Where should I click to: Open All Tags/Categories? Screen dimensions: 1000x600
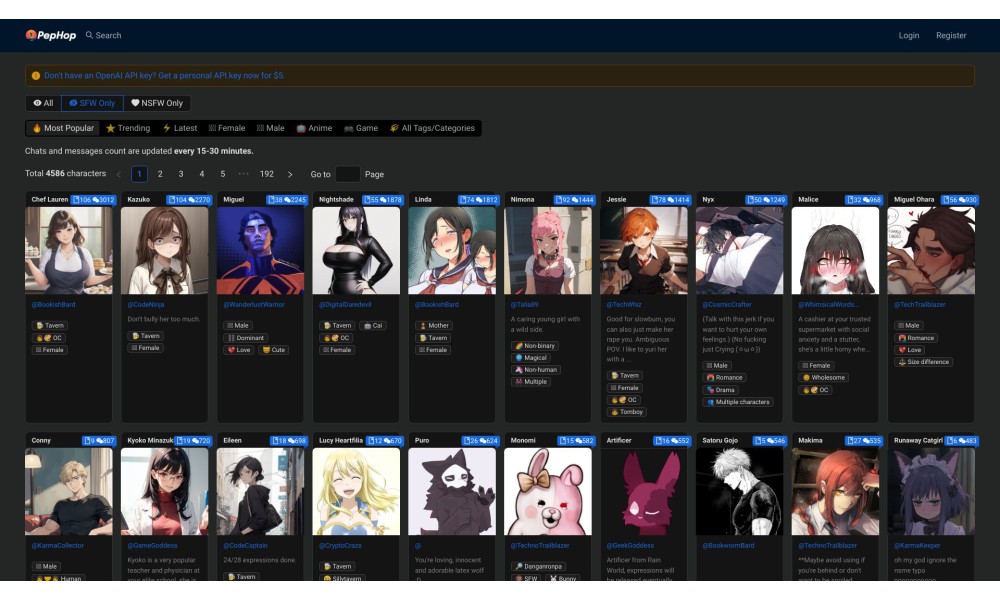click(433, 128)
